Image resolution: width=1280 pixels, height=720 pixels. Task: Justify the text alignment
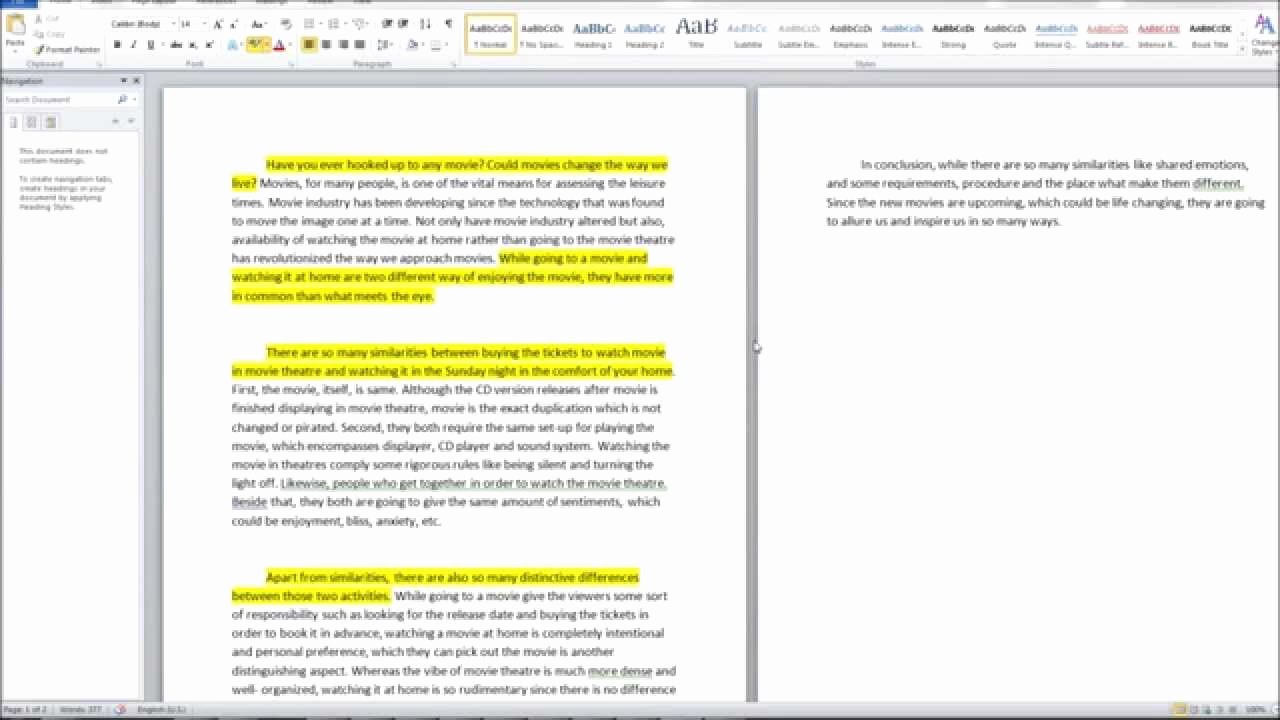pos(360,45)
